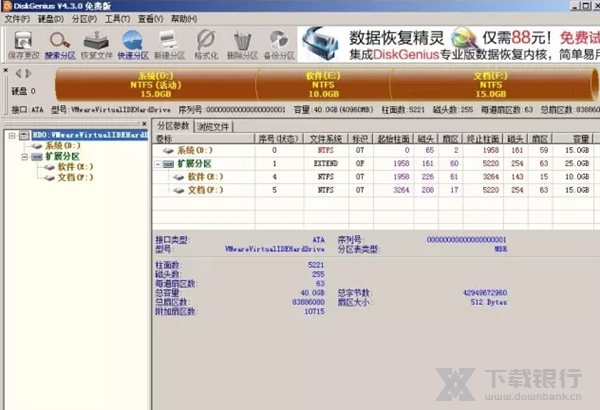The height and width of the screenshot is (410, 600).
Task: Click the Delete Partition (删除分区) toolbar icon
Action: coord(242,45)
